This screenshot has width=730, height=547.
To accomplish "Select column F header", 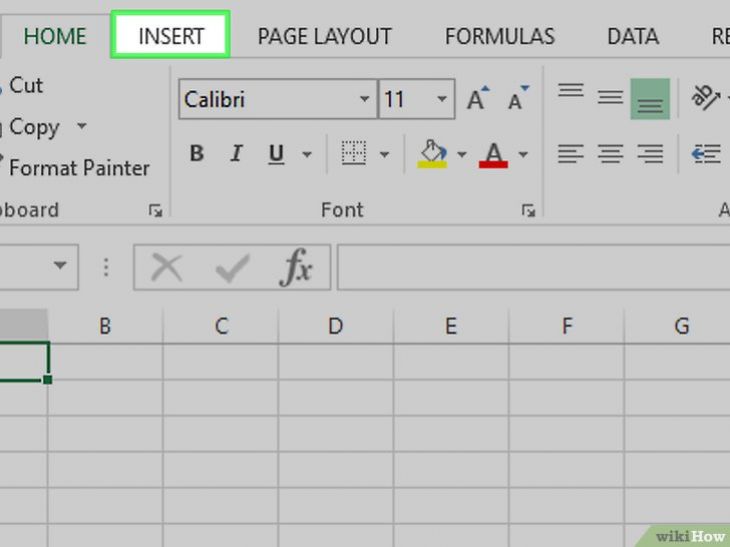I will click(567, 326).
